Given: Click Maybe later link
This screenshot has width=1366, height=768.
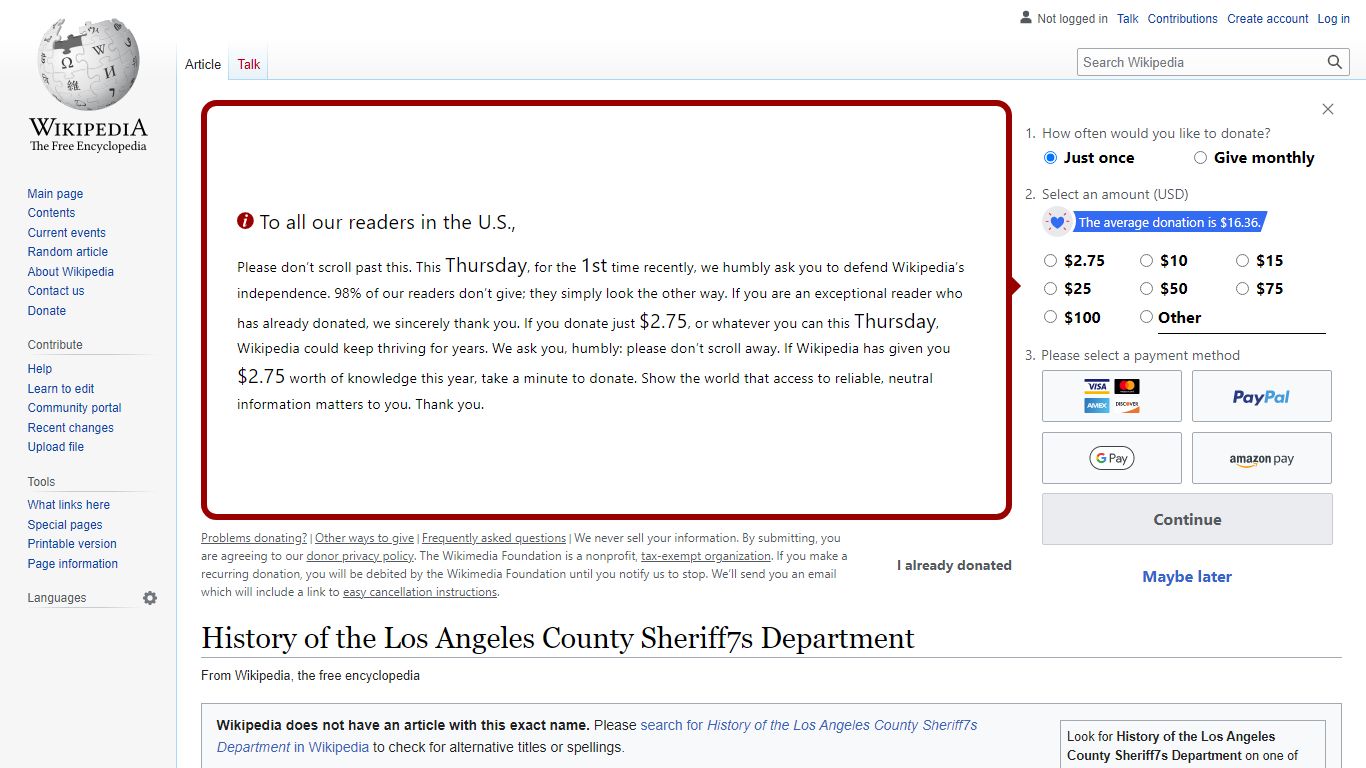Looking at the screenshot, I should tap(1187, 576).
